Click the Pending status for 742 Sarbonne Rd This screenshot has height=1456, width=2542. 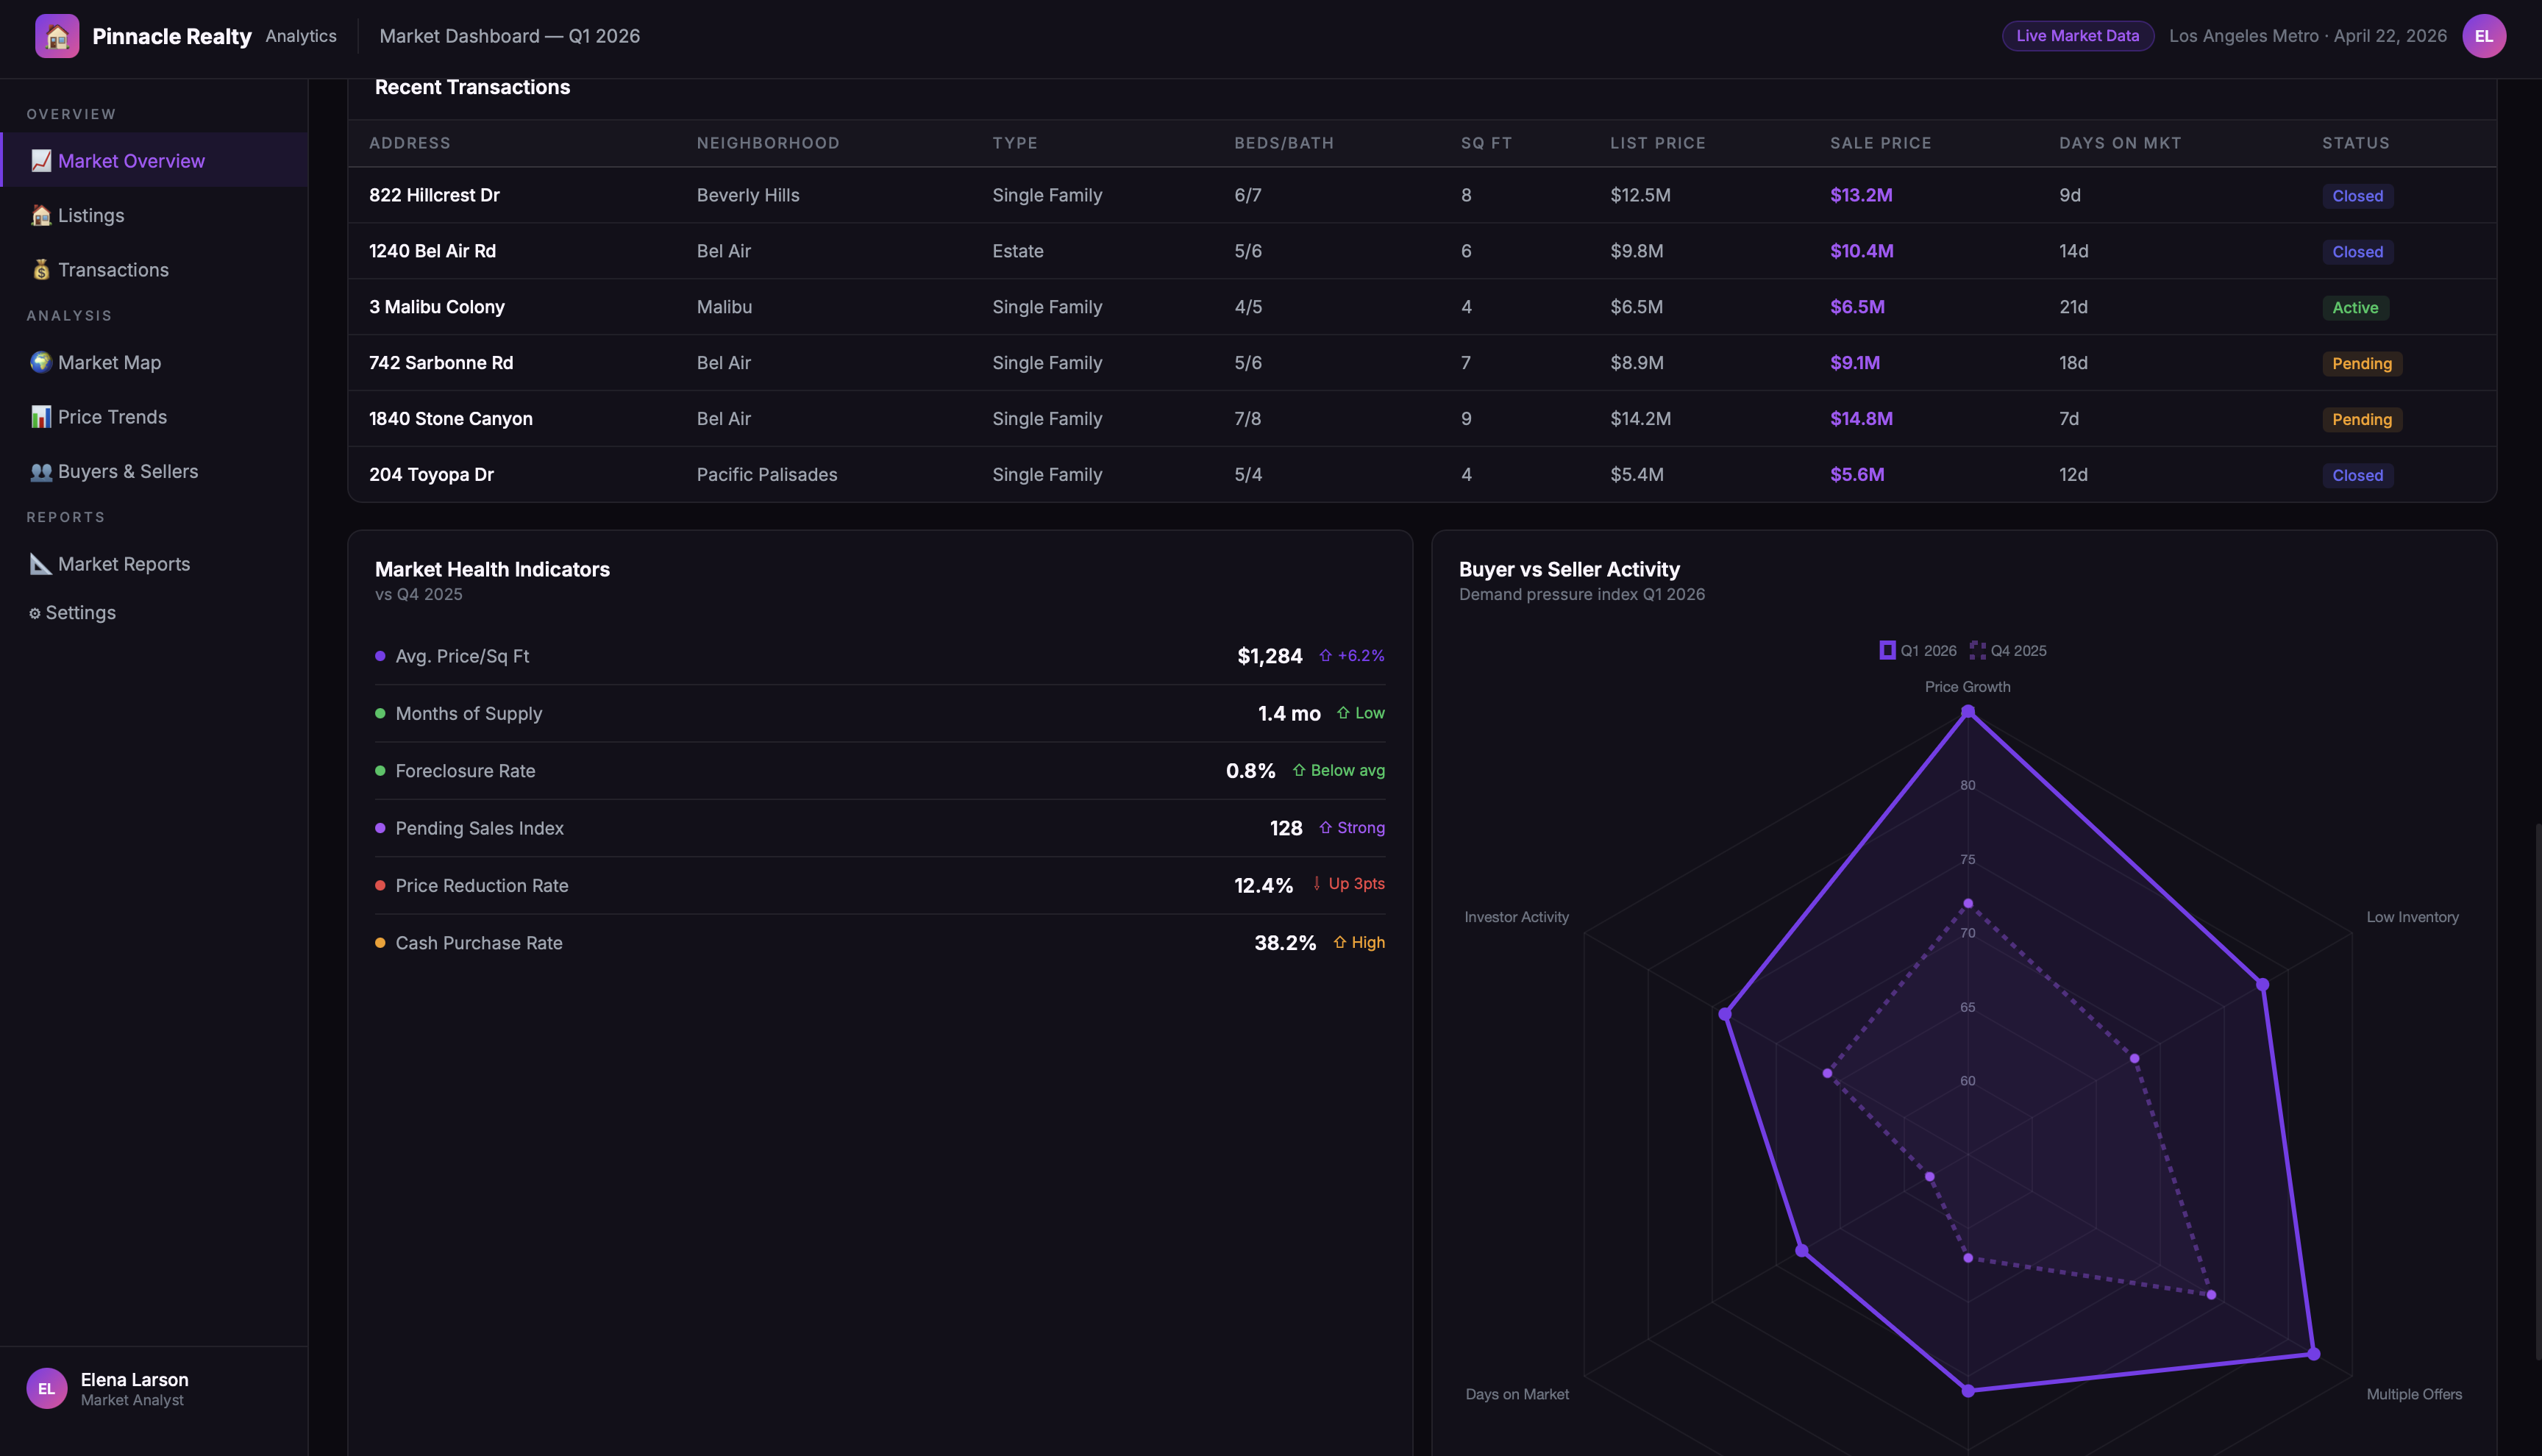pyautogui.click(x=2362, y=364)
